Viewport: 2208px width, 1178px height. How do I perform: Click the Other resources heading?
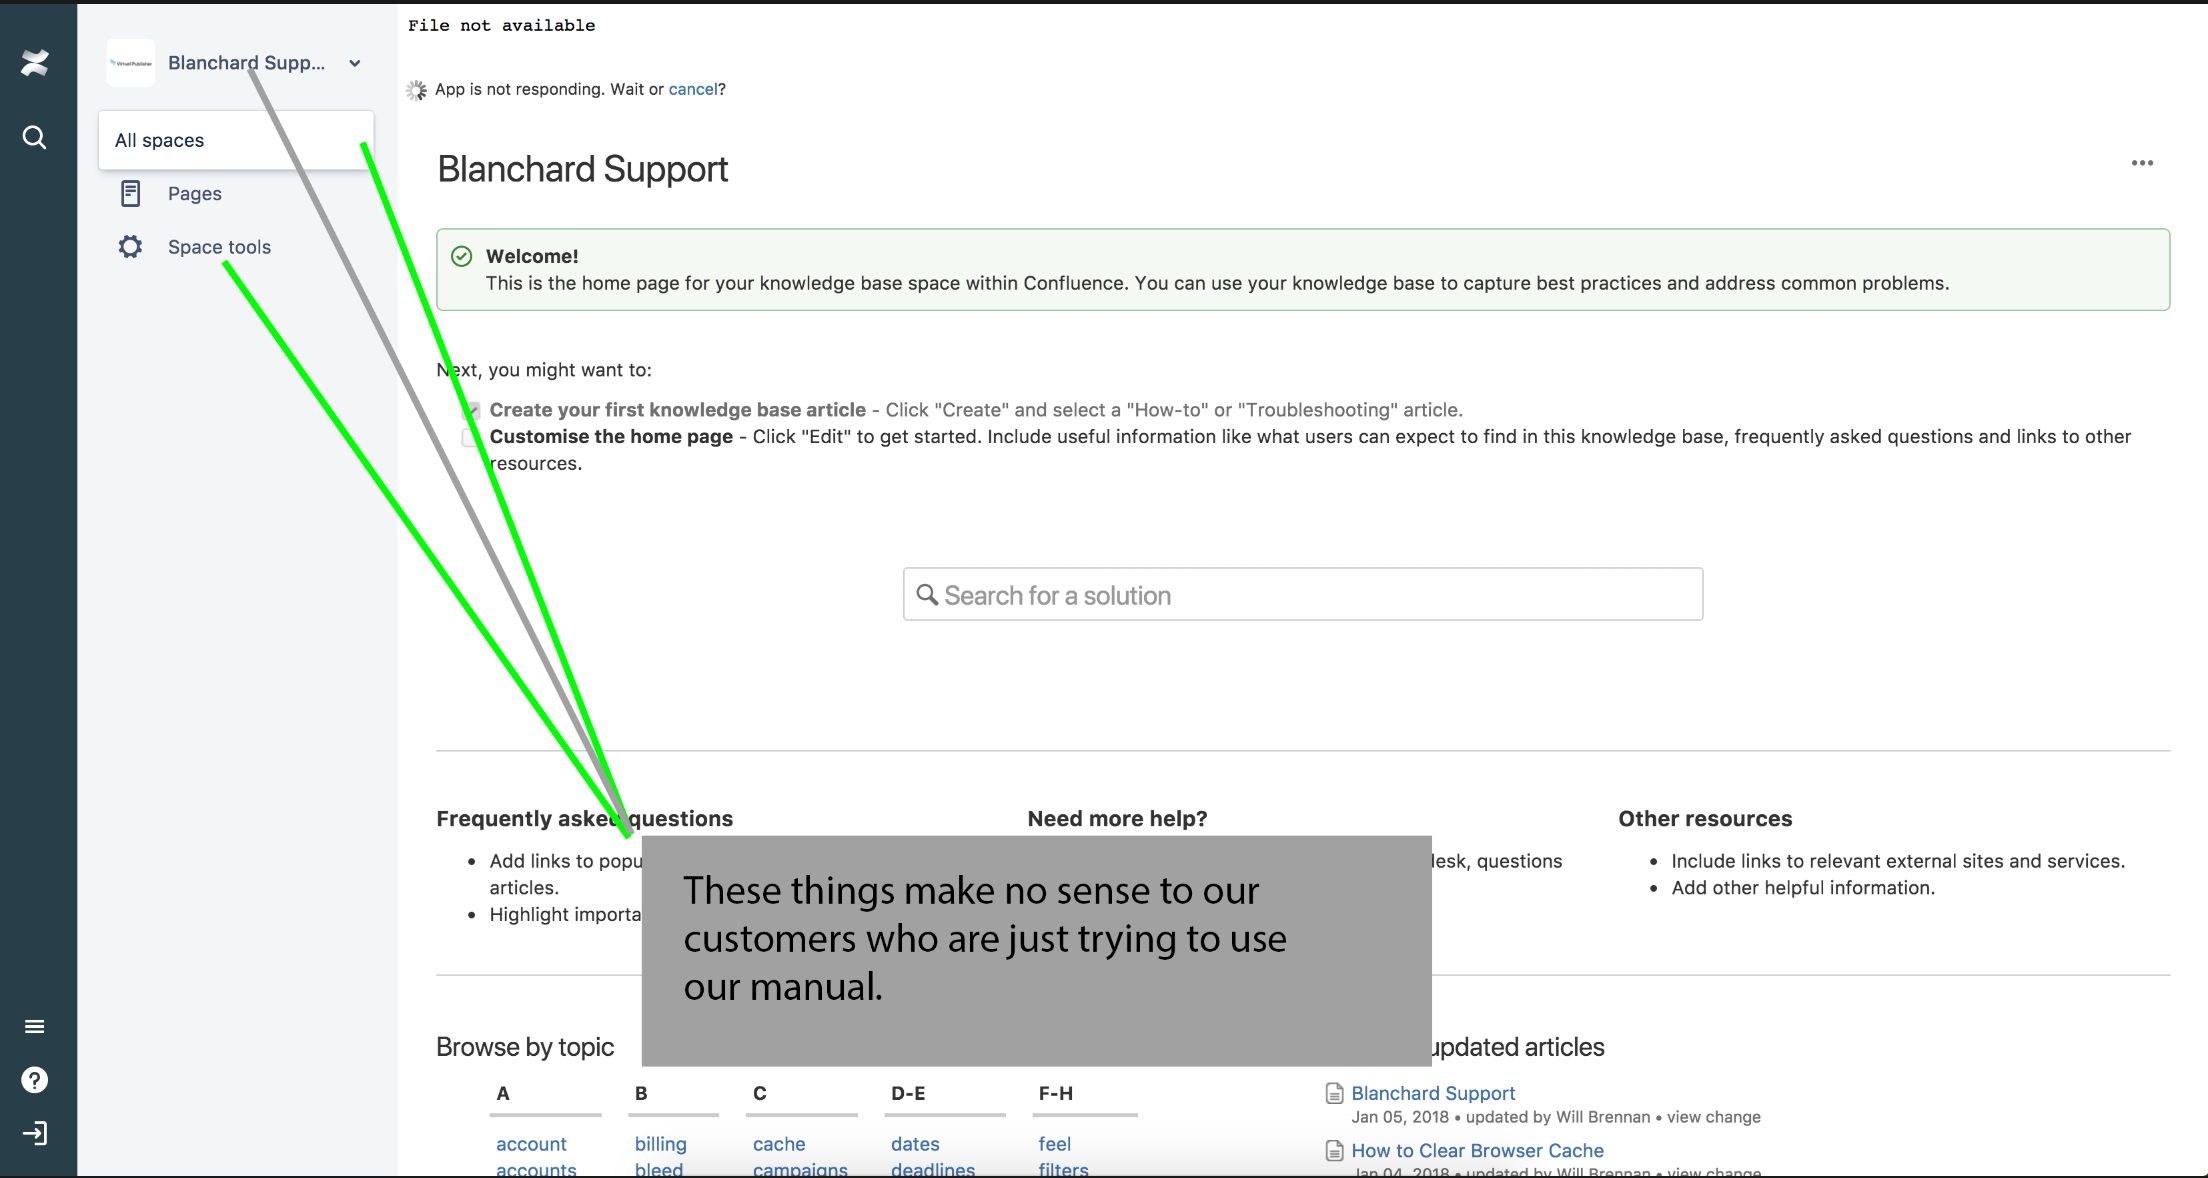1705,818
